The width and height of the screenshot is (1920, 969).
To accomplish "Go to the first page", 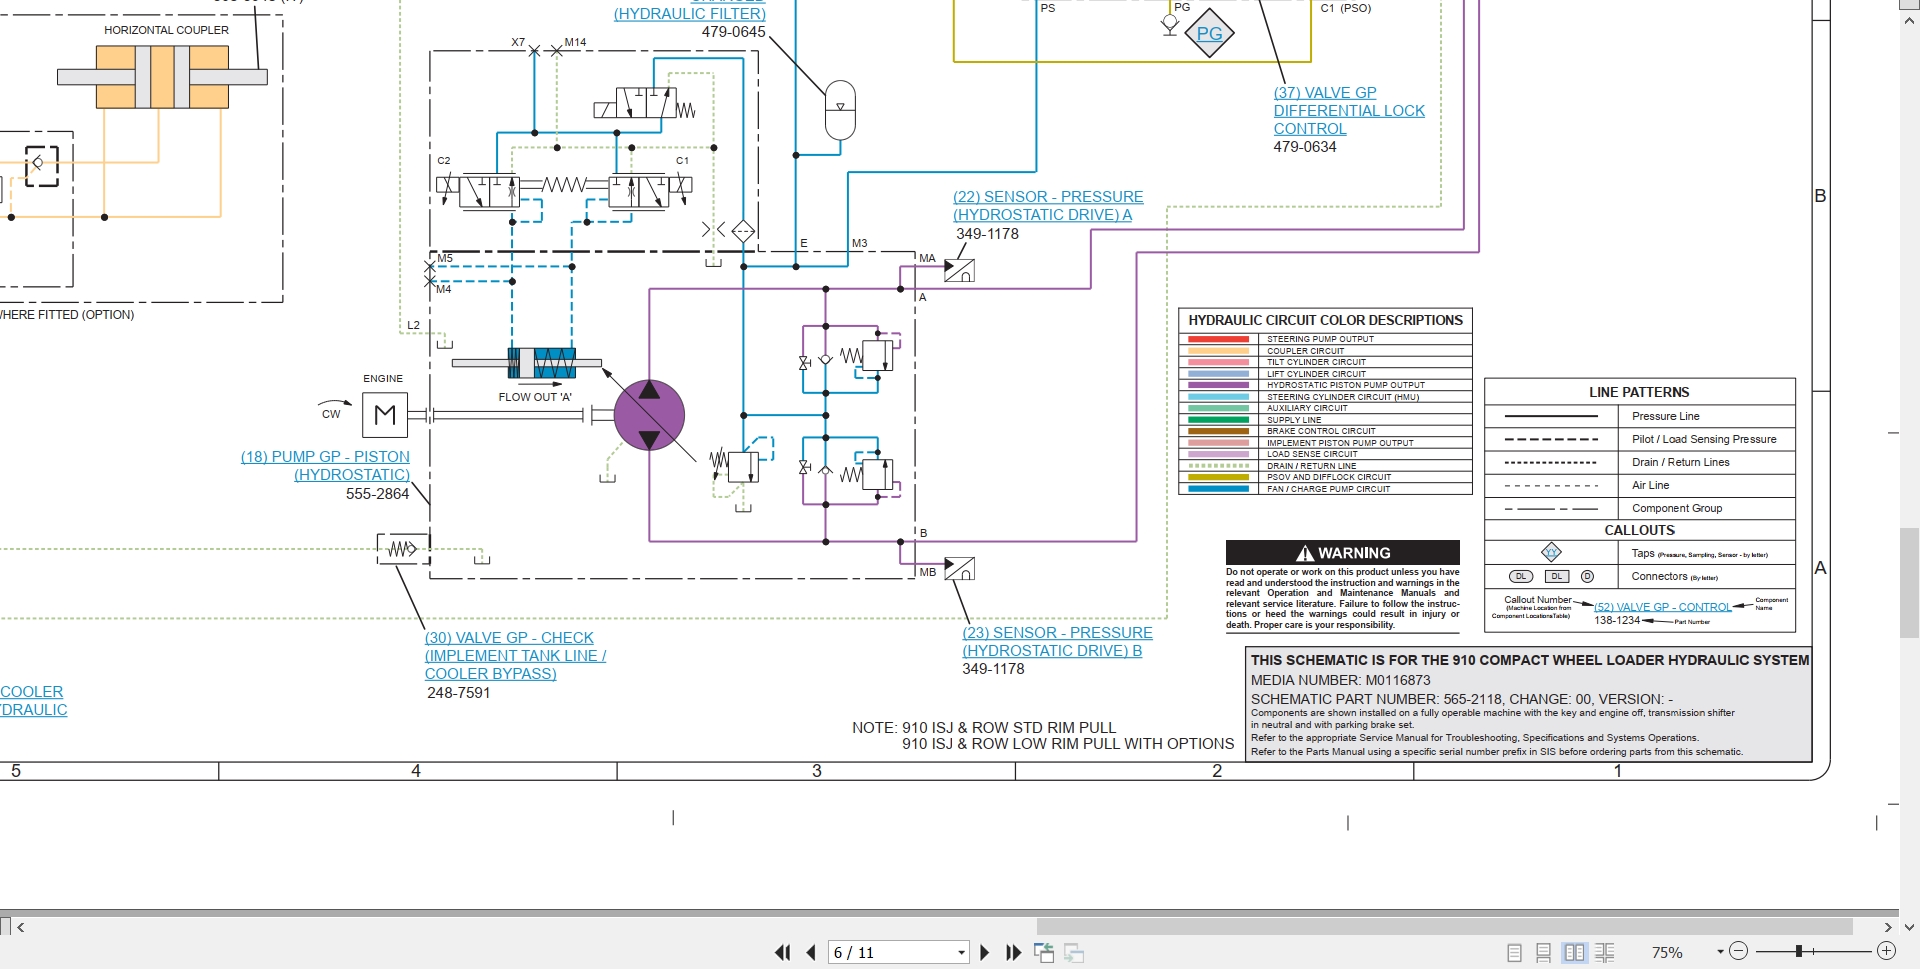I will [x=783, y=953].
